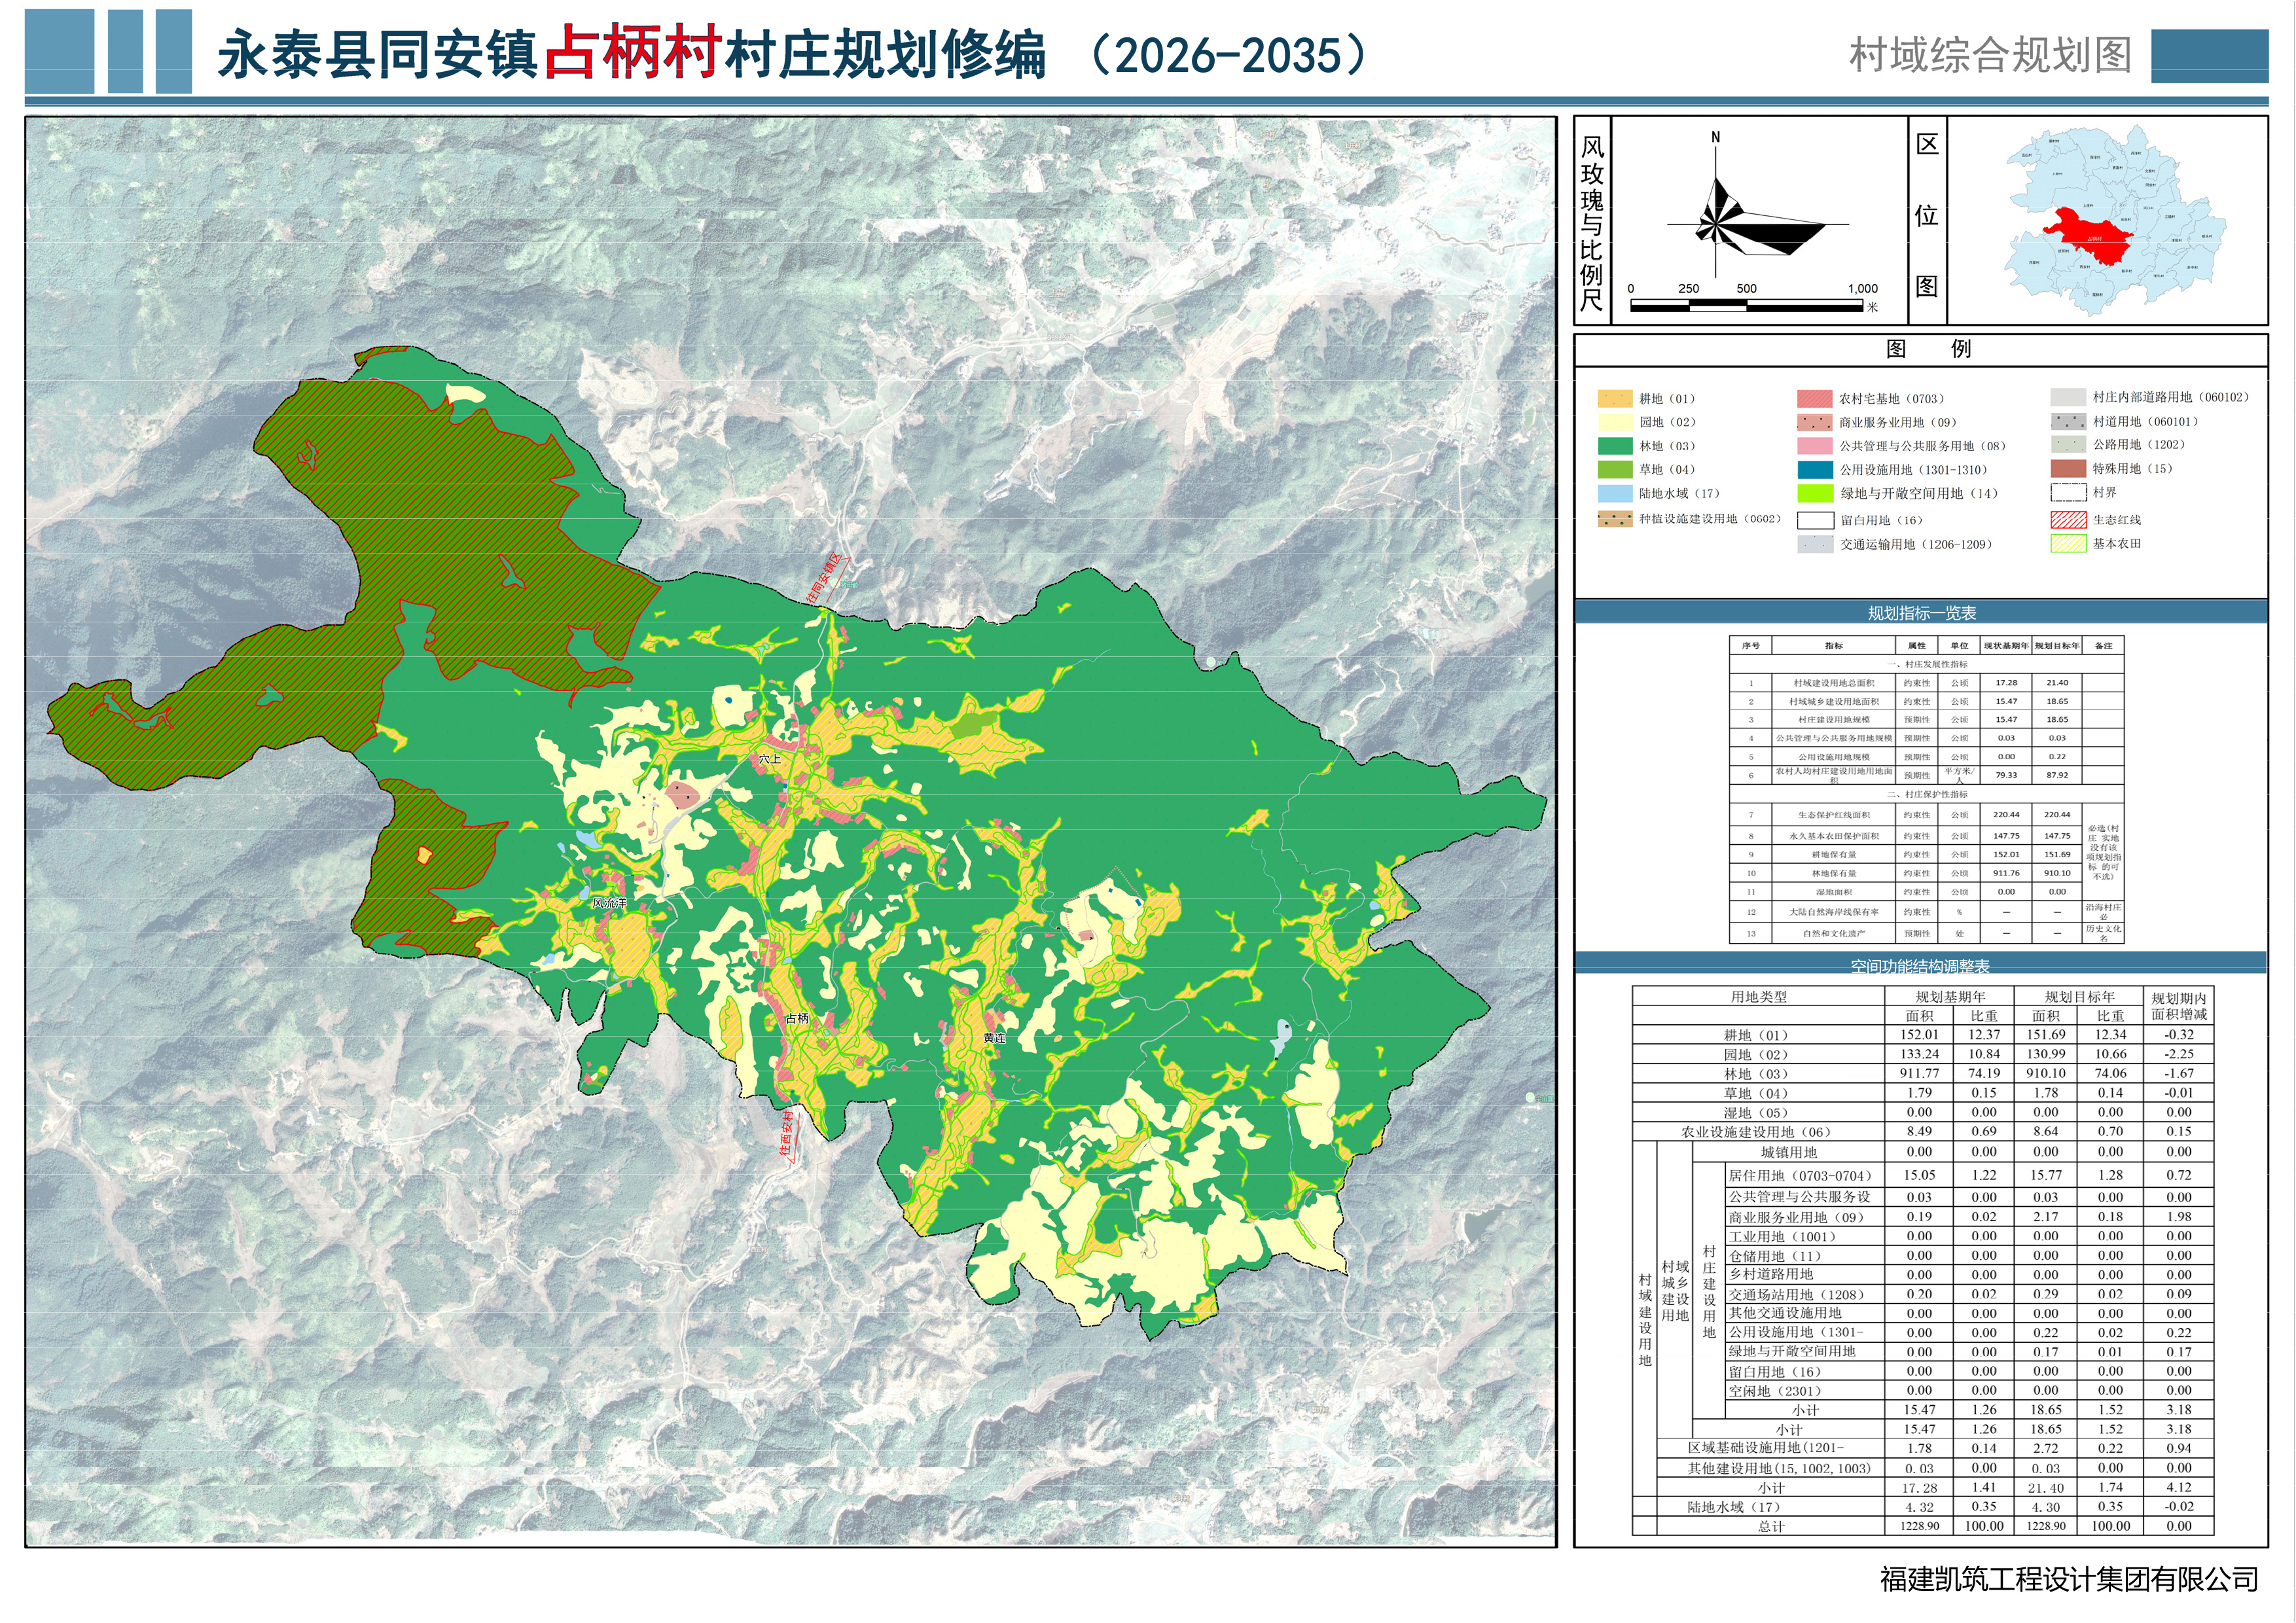This screenshot has width=2296, height=1623.
Task: Click the red highlighted area in location map
Action: pos(2089,236)
